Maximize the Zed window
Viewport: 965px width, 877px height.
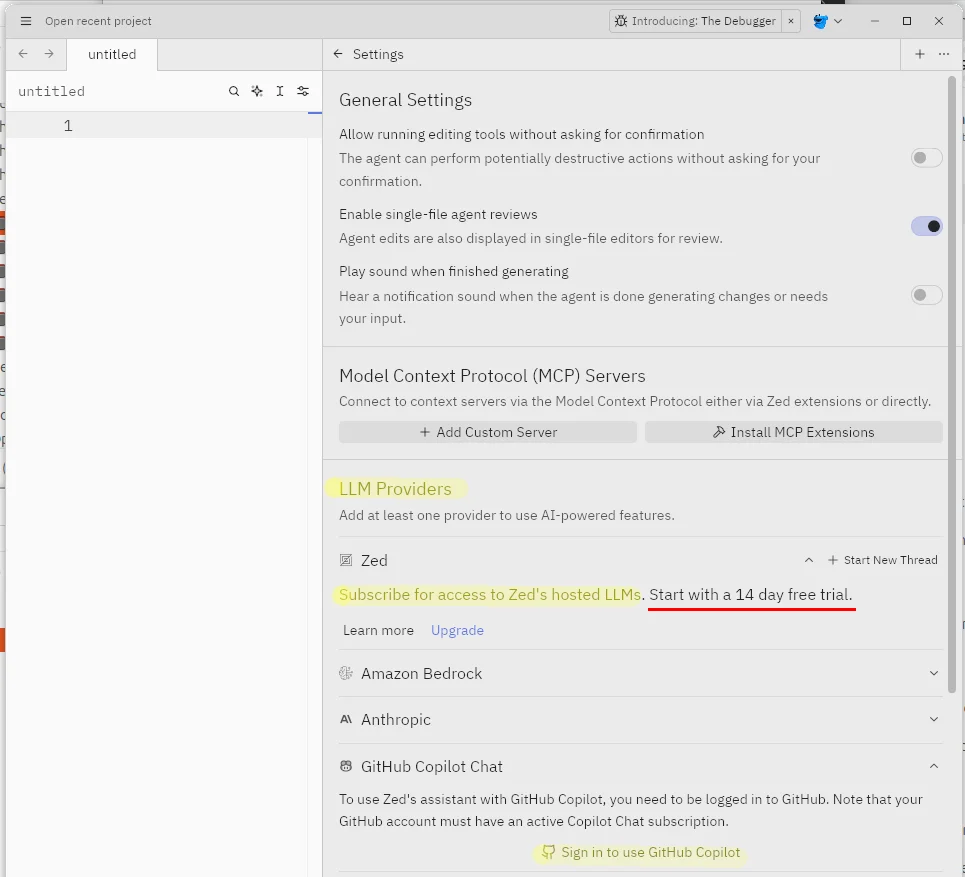click(907, 21)
